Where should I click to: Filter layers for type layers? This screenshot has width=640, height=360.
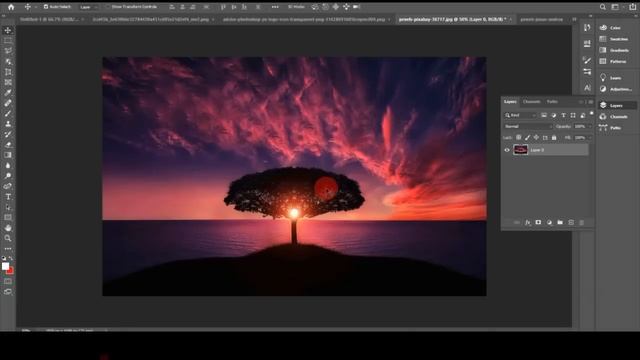pos(563,116)
